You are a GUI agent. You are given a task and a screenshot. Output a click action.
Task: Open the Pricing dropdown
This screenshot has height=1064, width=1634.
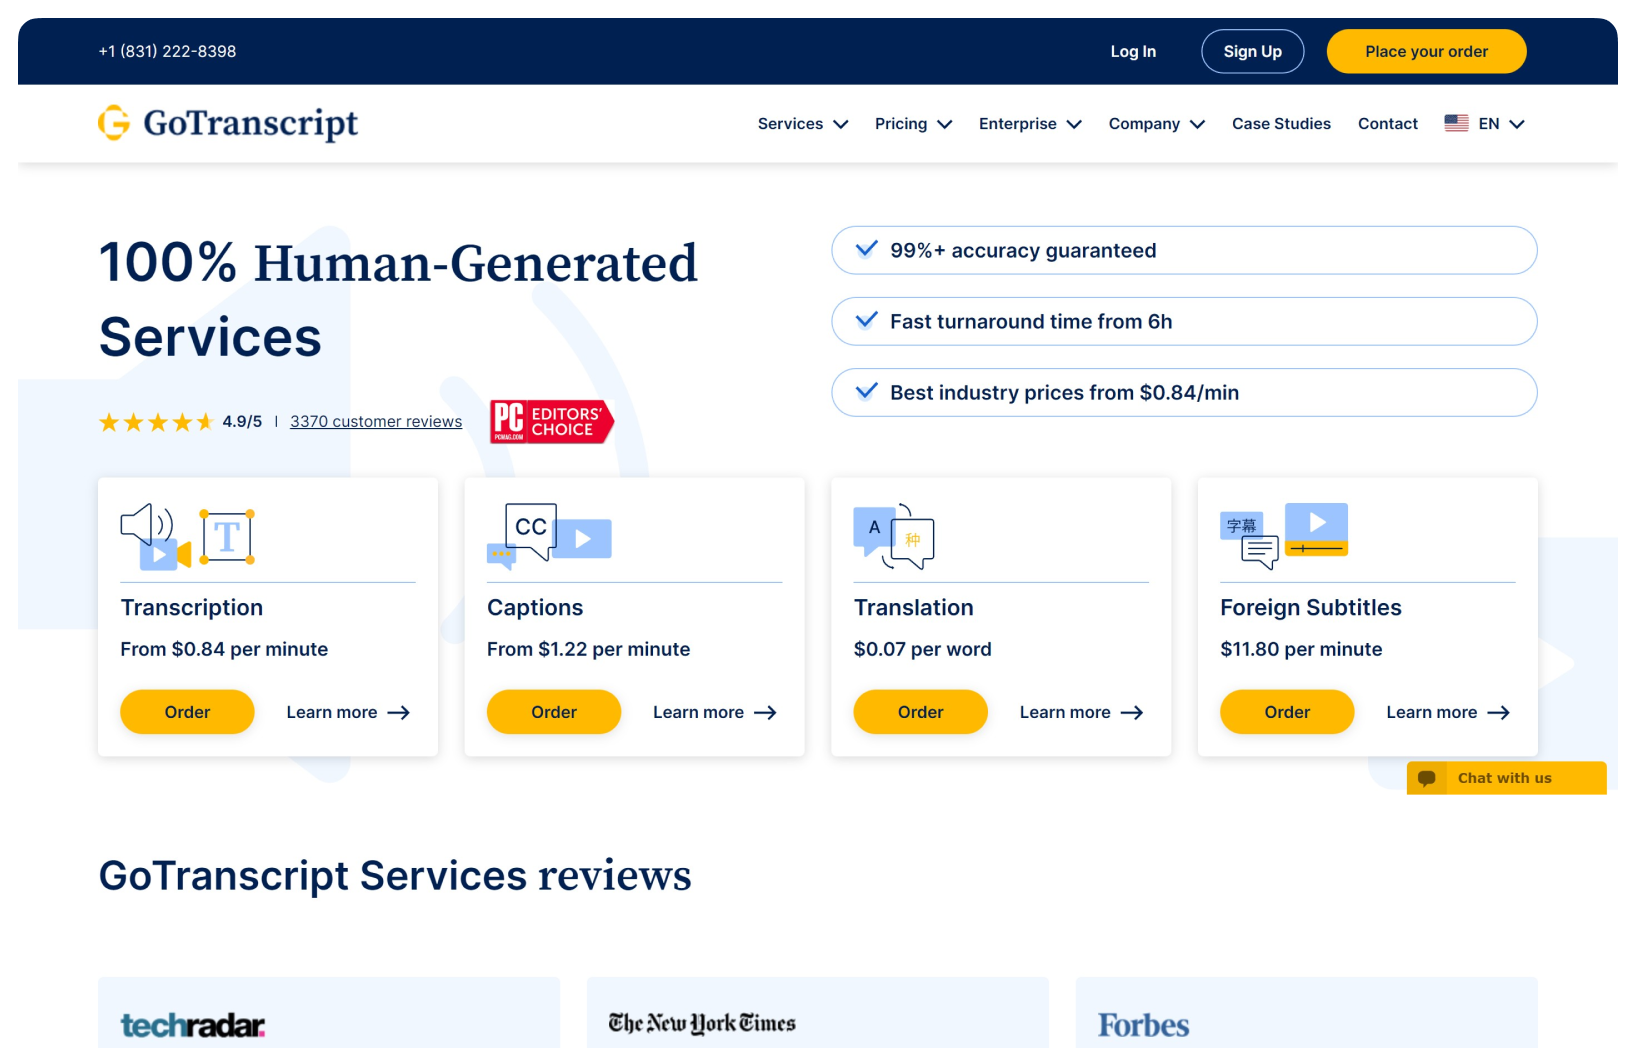click(x=912, y=123)
